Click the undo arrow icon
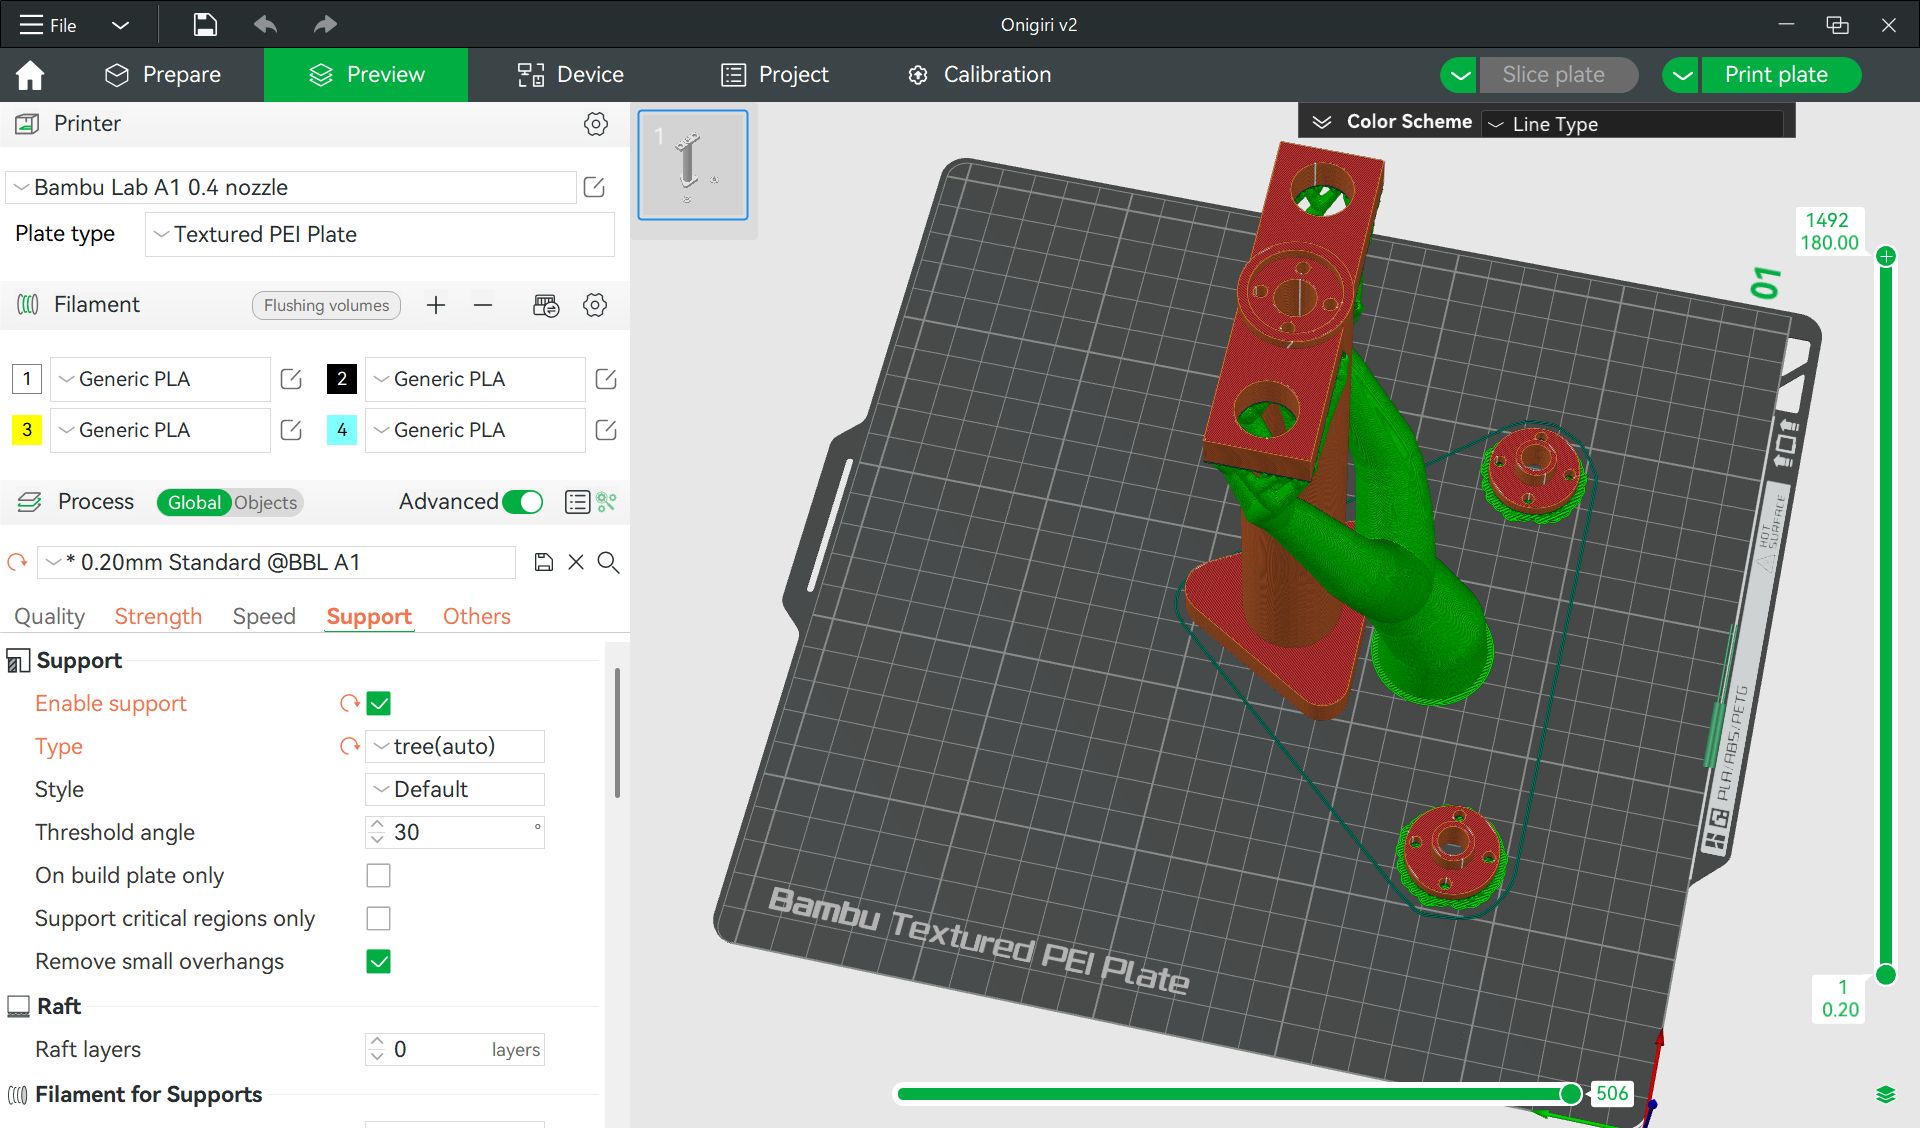1920x1128 pixels. [x=265, y=25]
